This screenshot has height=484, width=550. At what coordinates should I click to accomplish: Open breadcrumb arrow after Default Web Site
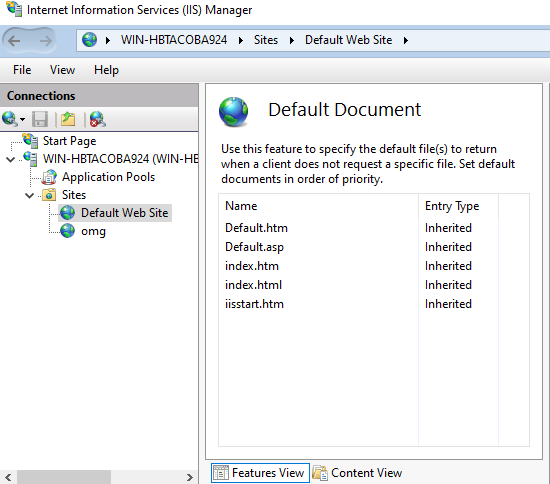406,40
